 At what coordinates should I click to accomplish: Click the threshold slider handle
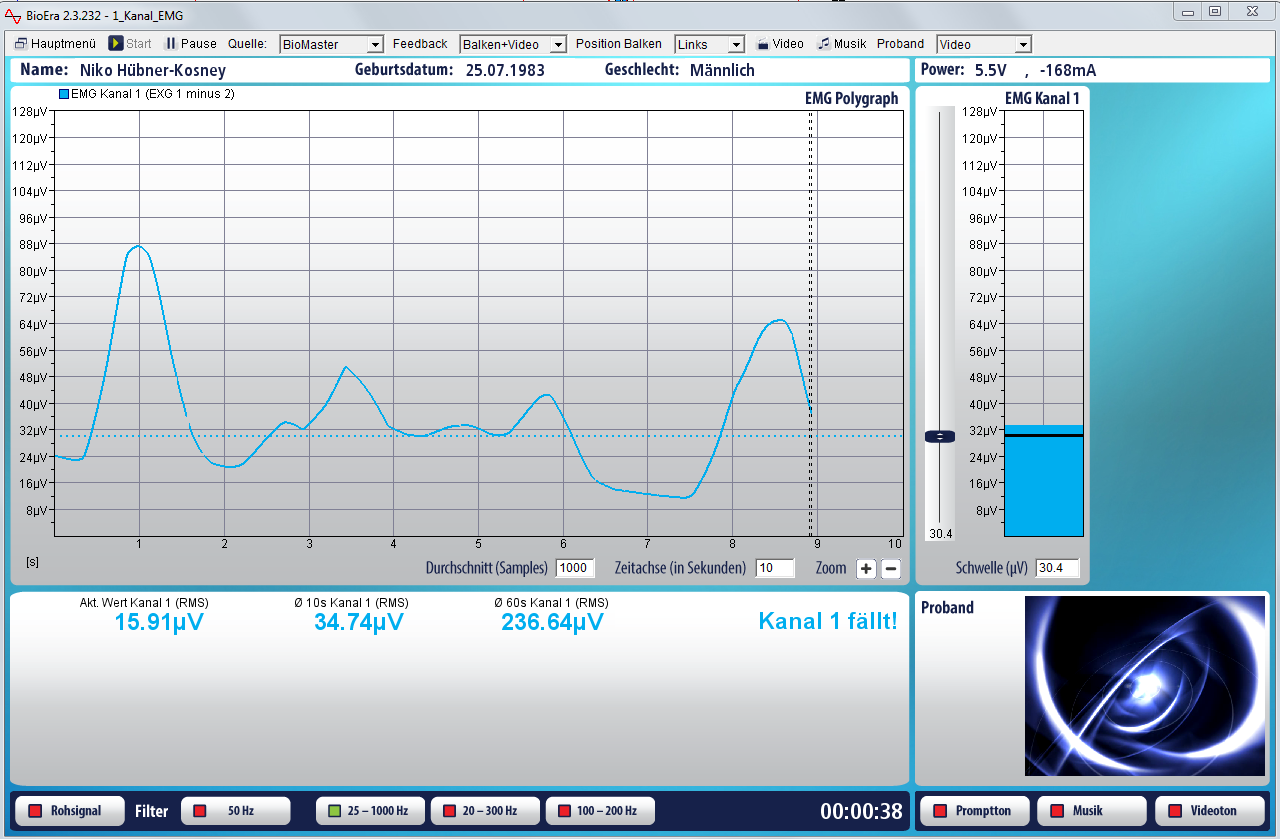coord(940,436)
